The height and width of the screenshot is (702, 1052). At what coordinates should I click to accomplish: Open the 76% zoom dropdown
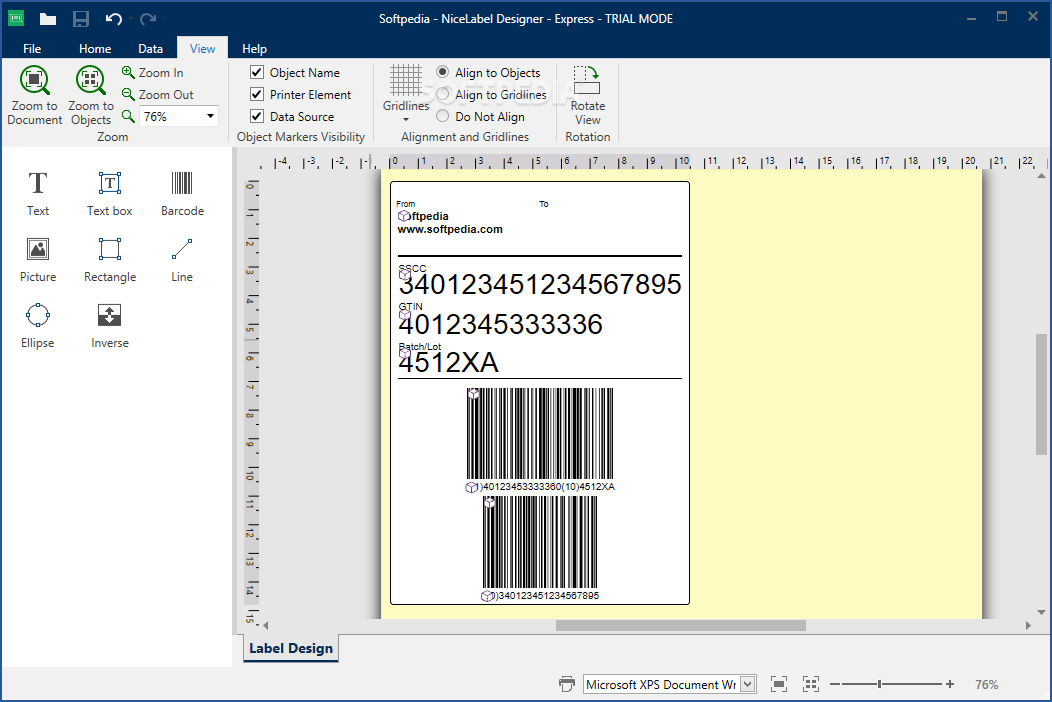click(210, 116)
